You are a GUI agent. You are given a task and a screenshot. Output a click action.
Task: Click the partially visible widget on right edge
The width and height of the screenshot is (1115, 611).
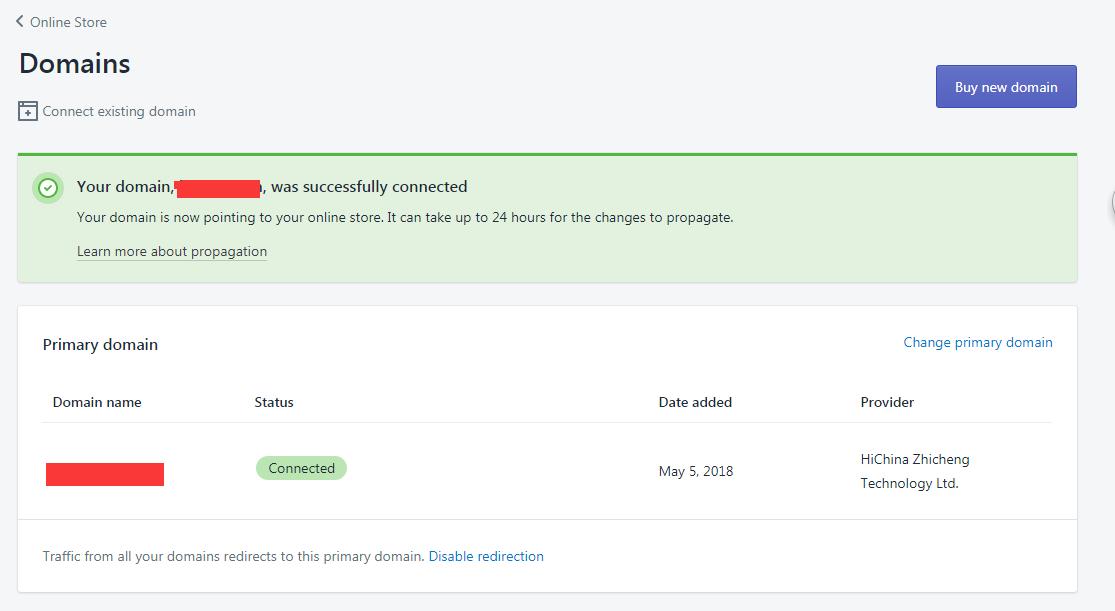[x=1110, y=203]
